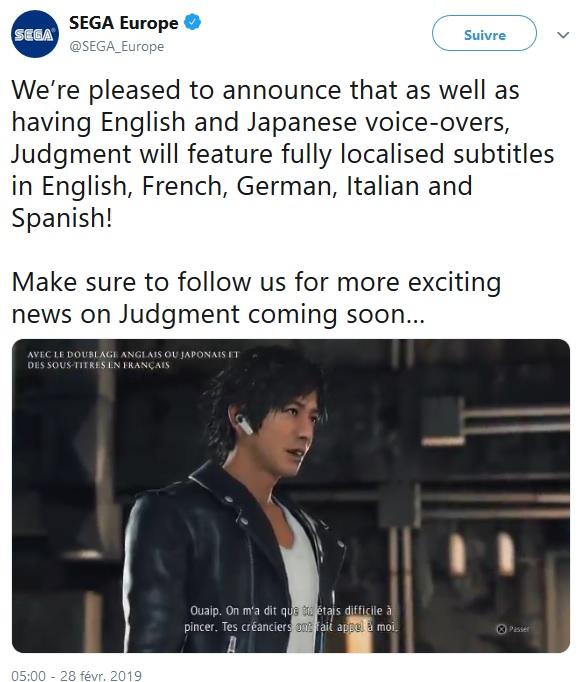Click the 'AVEC LE DOUBLAGE ANGLAIS' caption
Viewport: 580px width, 682px height.
133,360
